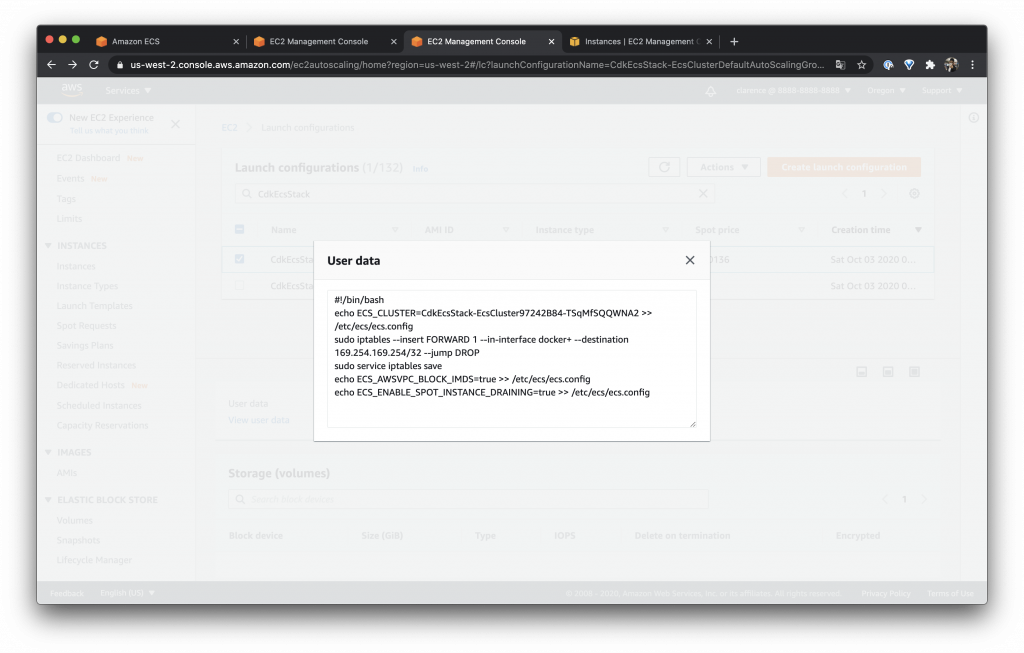Open the extensions puzzle icon

click(930, 65)
